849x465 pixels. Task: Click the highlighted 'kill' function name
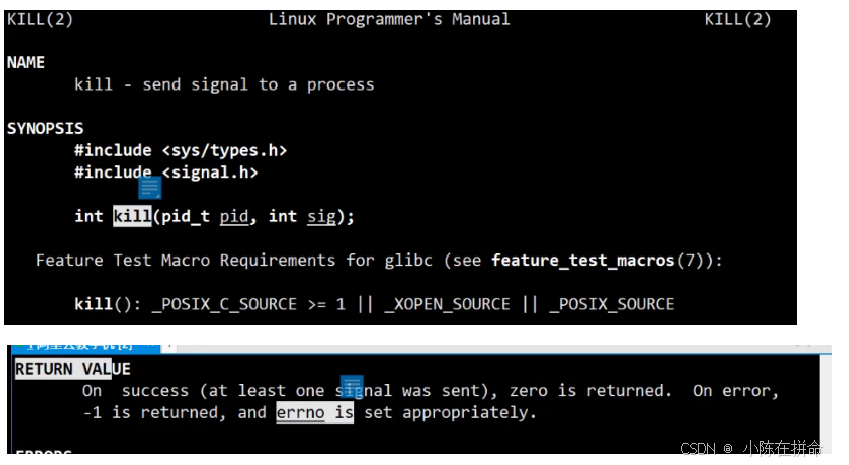pos(132,216)
